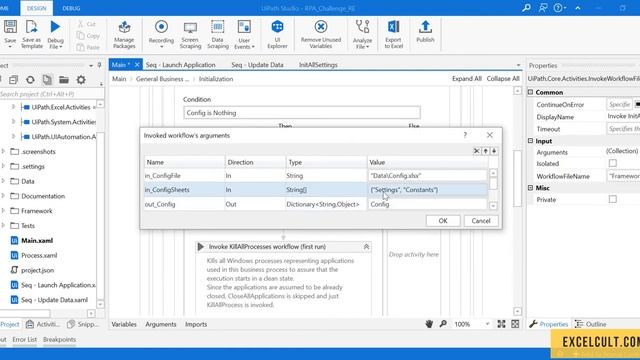Click refresh icon in project panel
Viewport: 640px width, 360px height.
(30, 80)
